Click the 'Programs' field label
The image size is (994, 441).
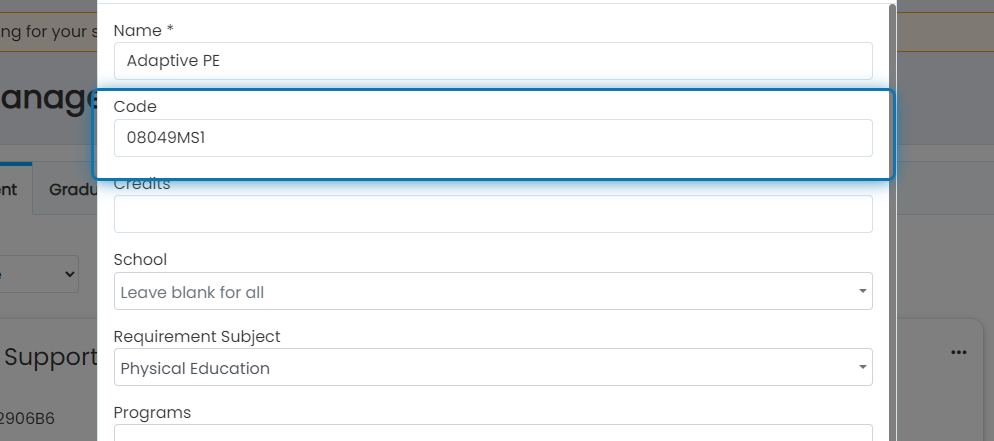tap(152, 412)
